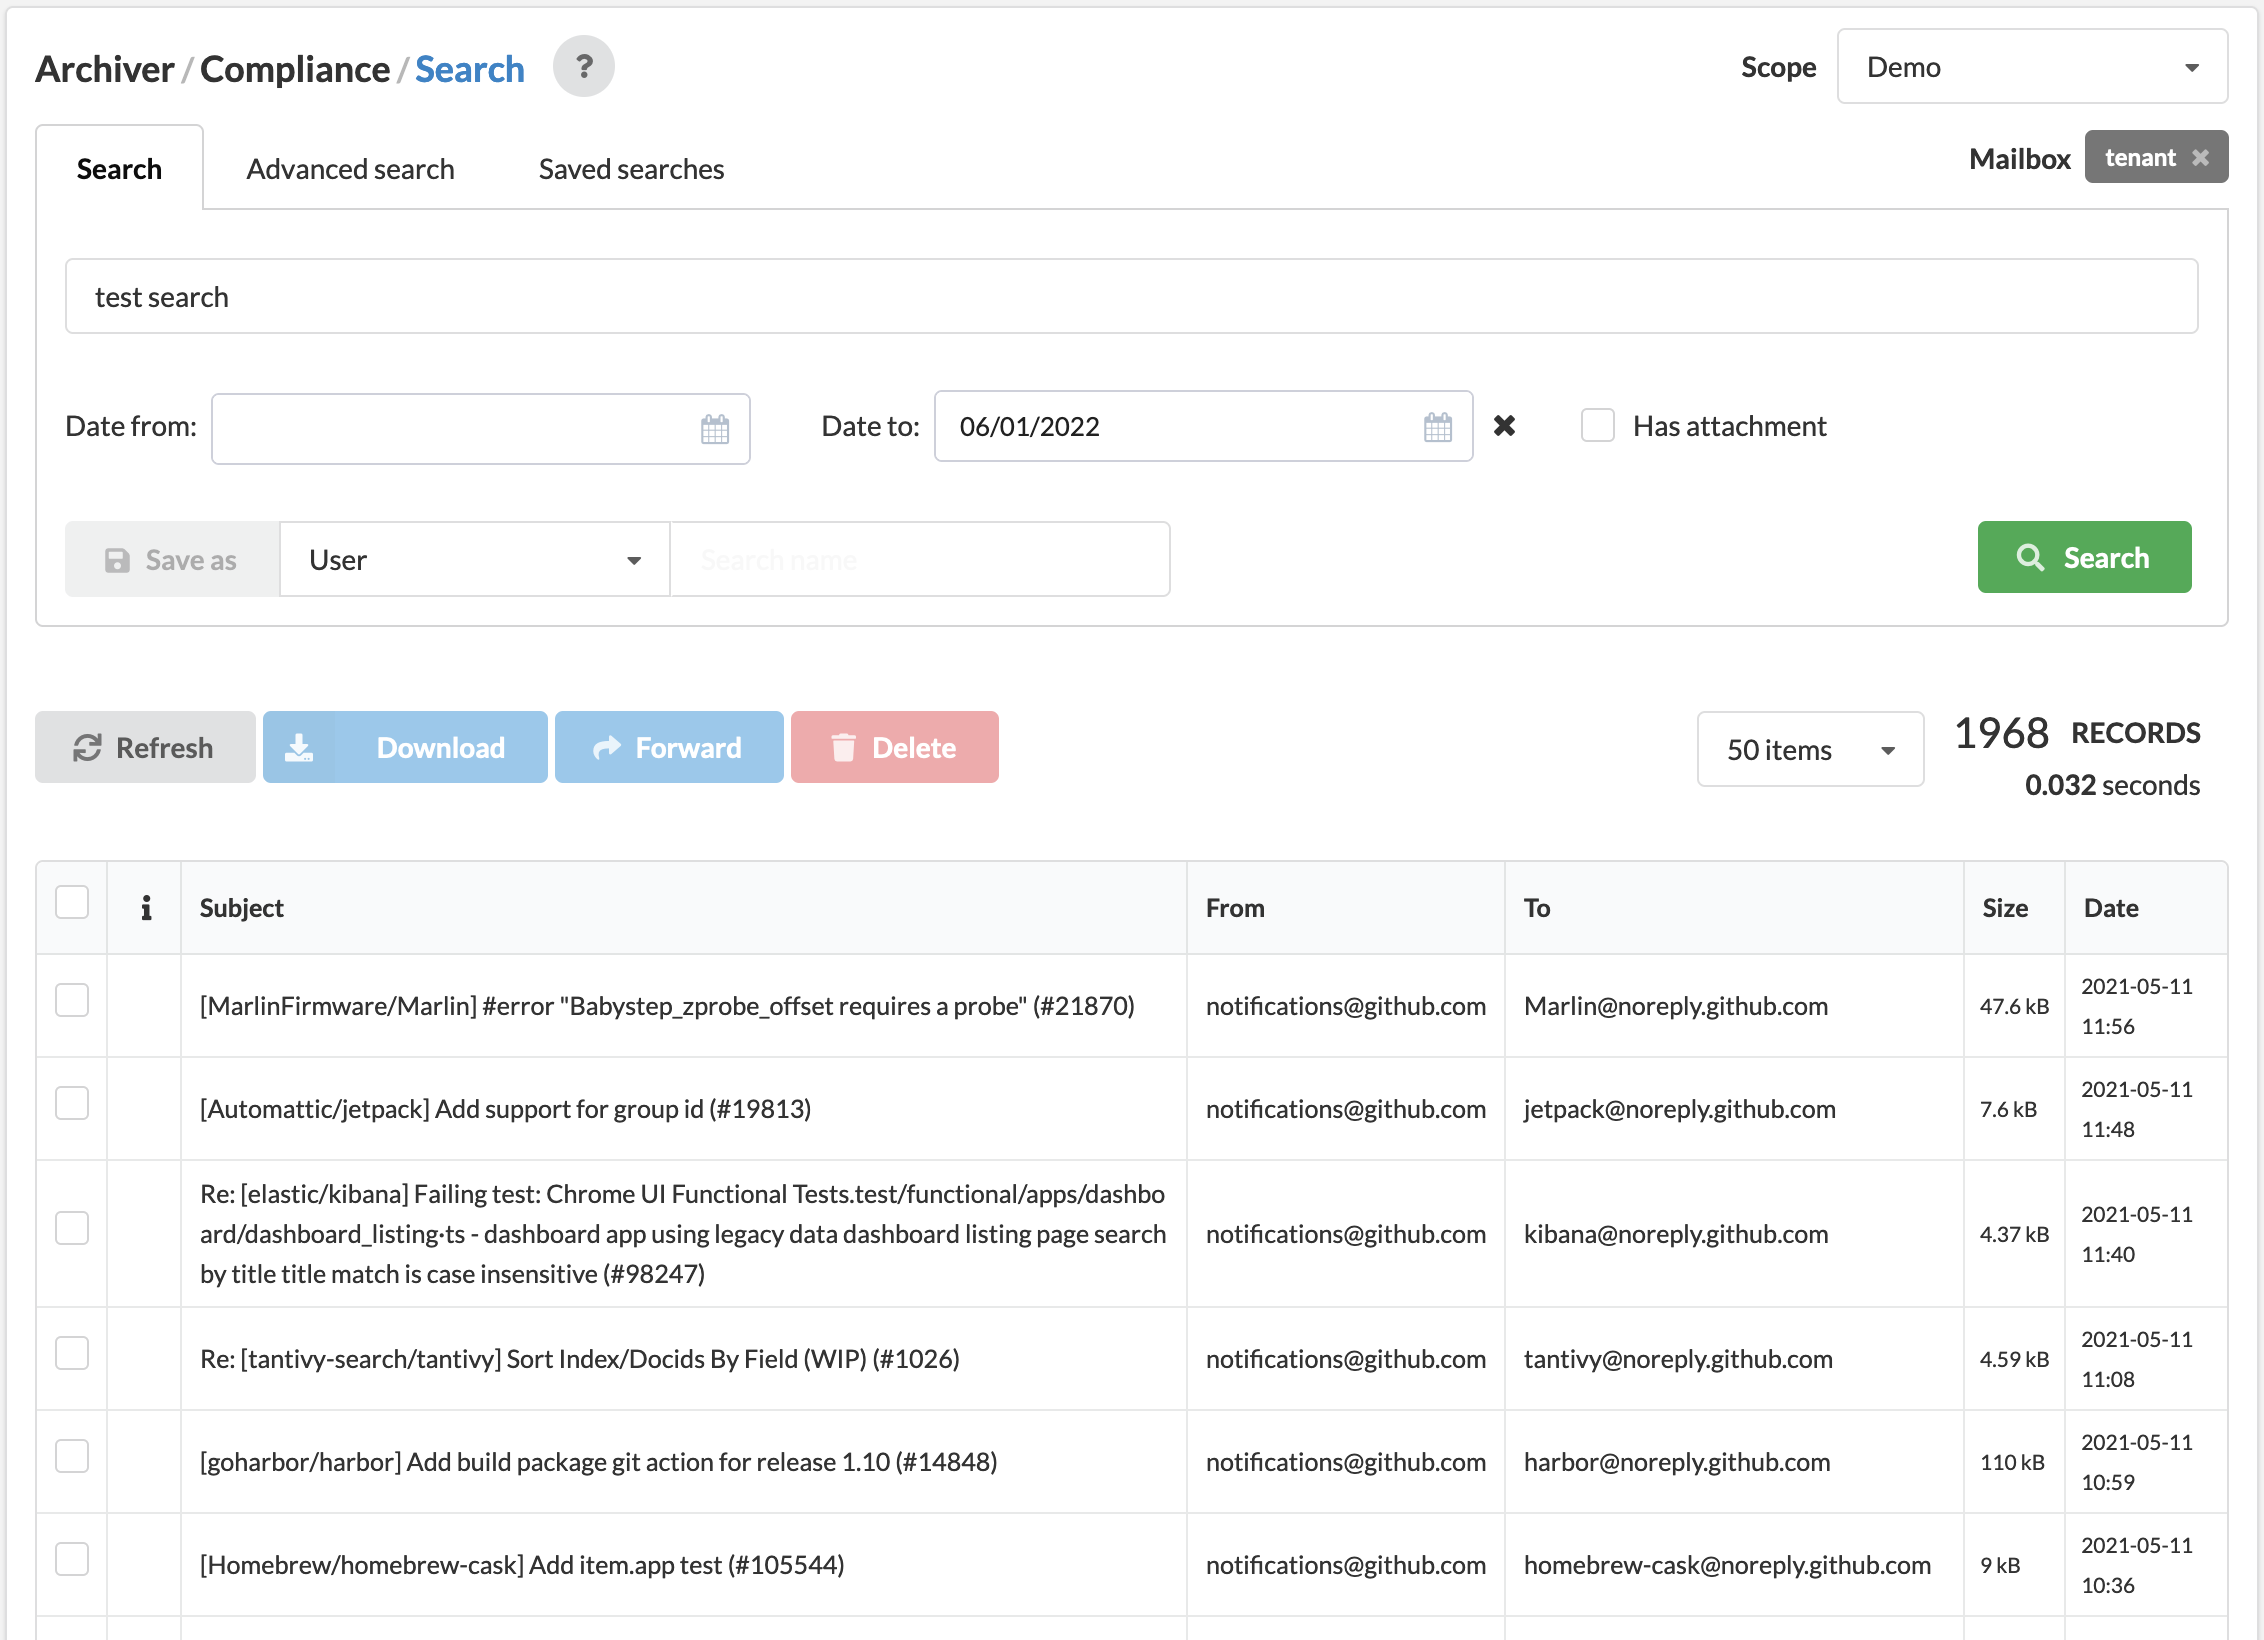Screen dimensions: 2264x1640
Task: Enable the Has attachment checkbox
Action: pos(1597,426)
